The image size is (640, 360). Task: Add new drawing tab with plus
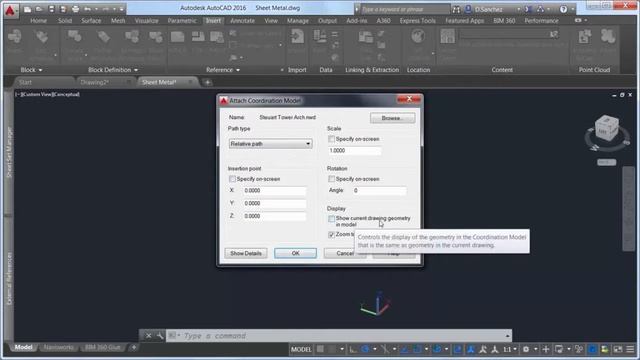point(207,82)
